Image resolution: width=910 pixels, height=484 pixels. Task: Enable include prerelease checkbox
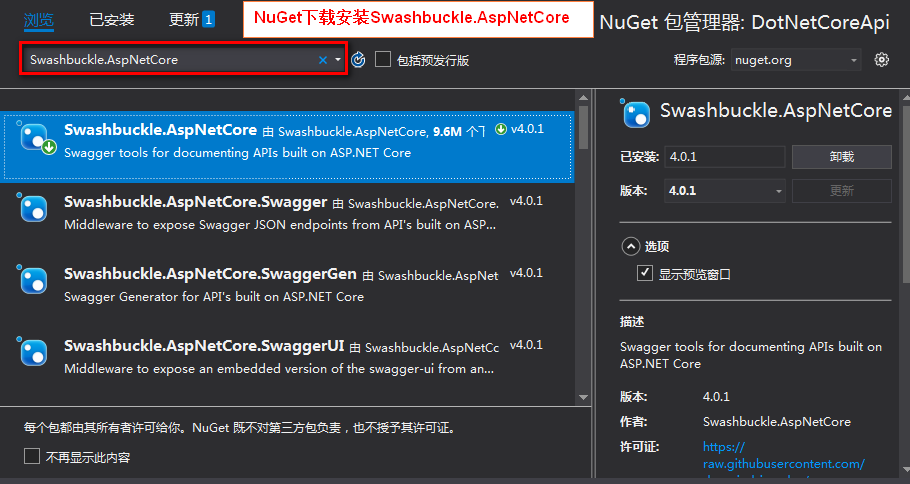coord(382,59)
